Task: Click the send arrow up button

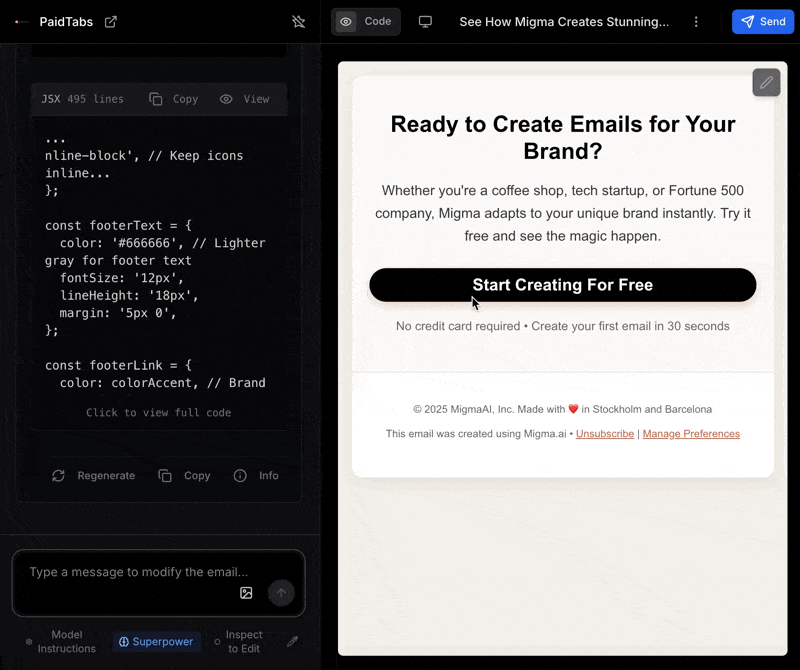Action: (281, 592)
